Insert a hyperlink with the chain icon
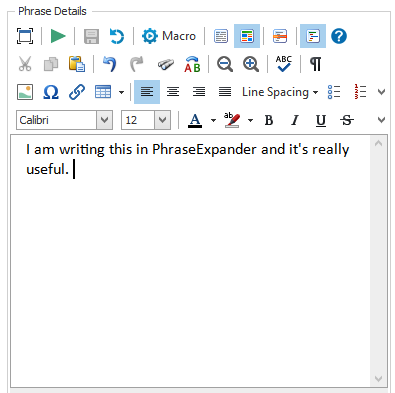The image size is (395, 393). tap(77, 92)
